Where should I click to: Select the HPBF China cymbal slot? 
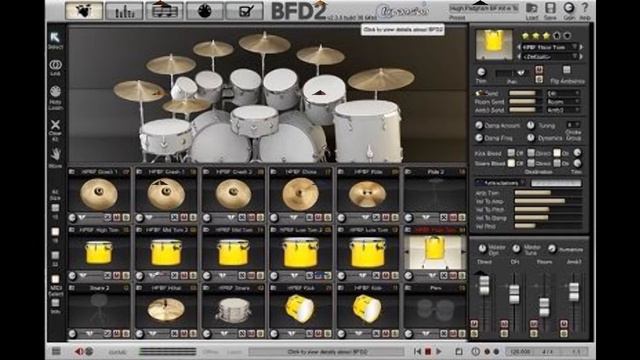point(300,194)
